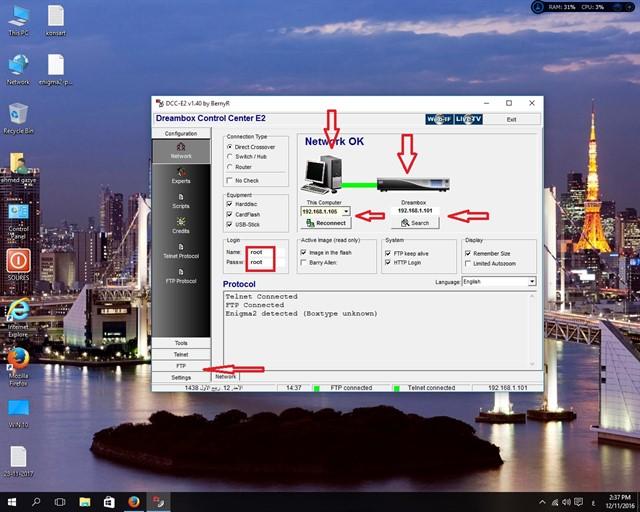This screenshot has height=512, width=640.
Task: Open the Network desktop icon
Action: [x=18, y=69]
